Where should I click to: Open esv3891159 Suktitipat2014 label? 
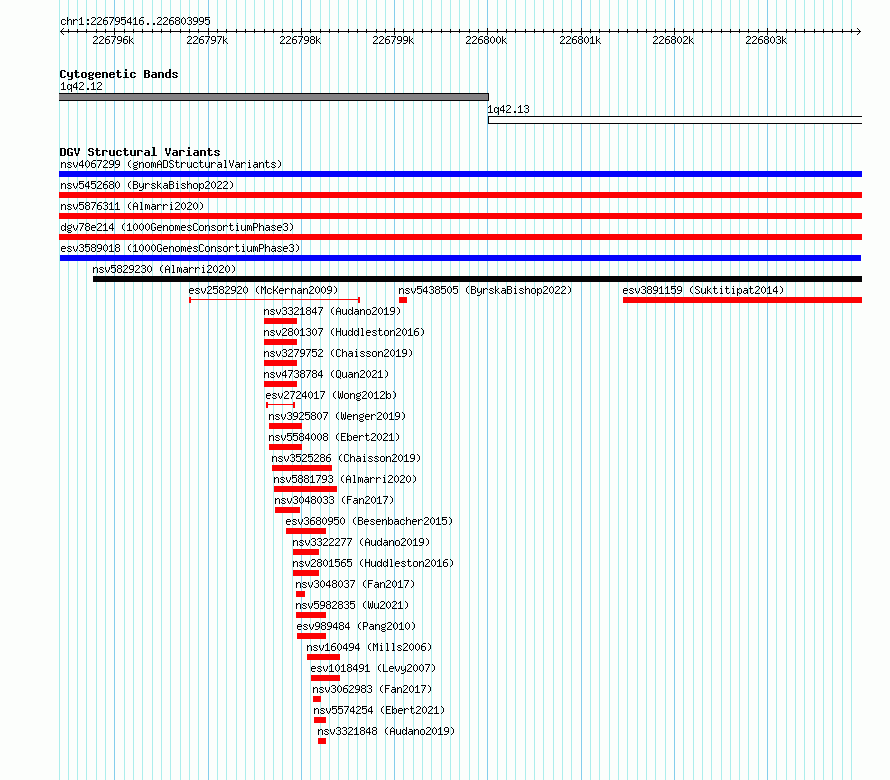[x=703, y=290]
